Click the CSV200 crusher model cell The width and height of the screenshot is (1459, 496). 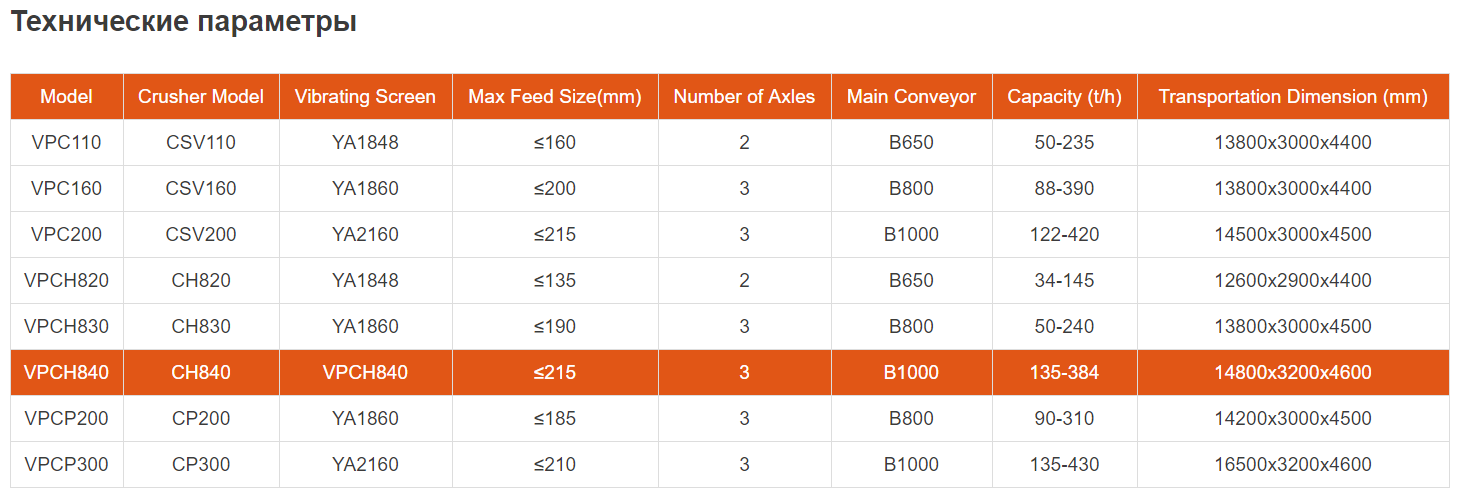click(x=201, y=235)
